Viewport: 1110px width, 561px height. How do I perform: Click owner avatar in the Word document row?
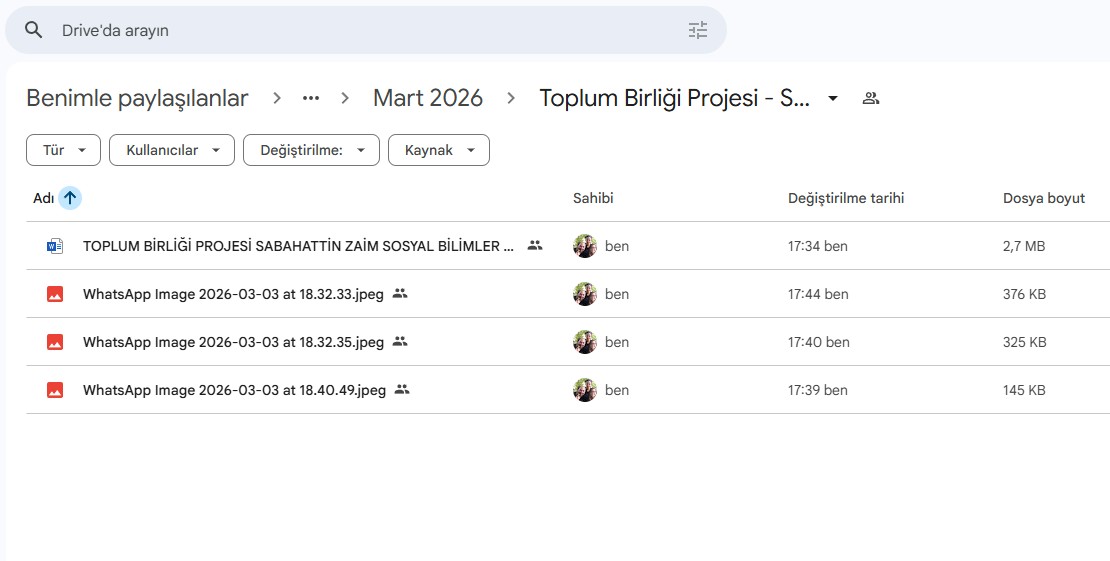point(585,246)
